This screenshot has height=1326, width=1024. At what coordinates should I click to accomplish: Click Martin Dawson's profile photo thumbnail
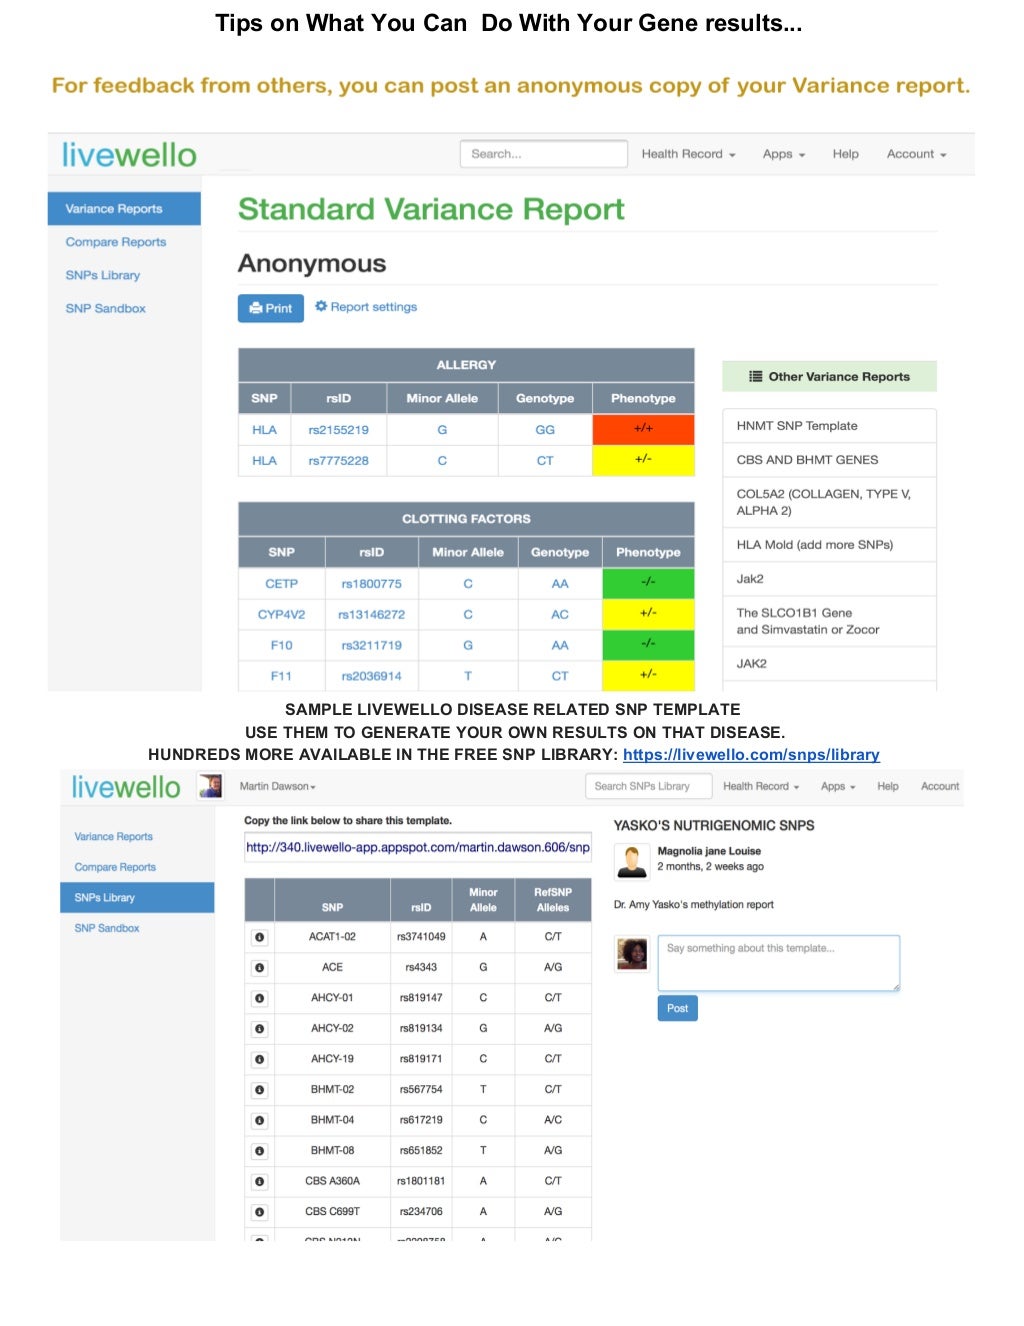pyautogui.click(x=210, y=786)
